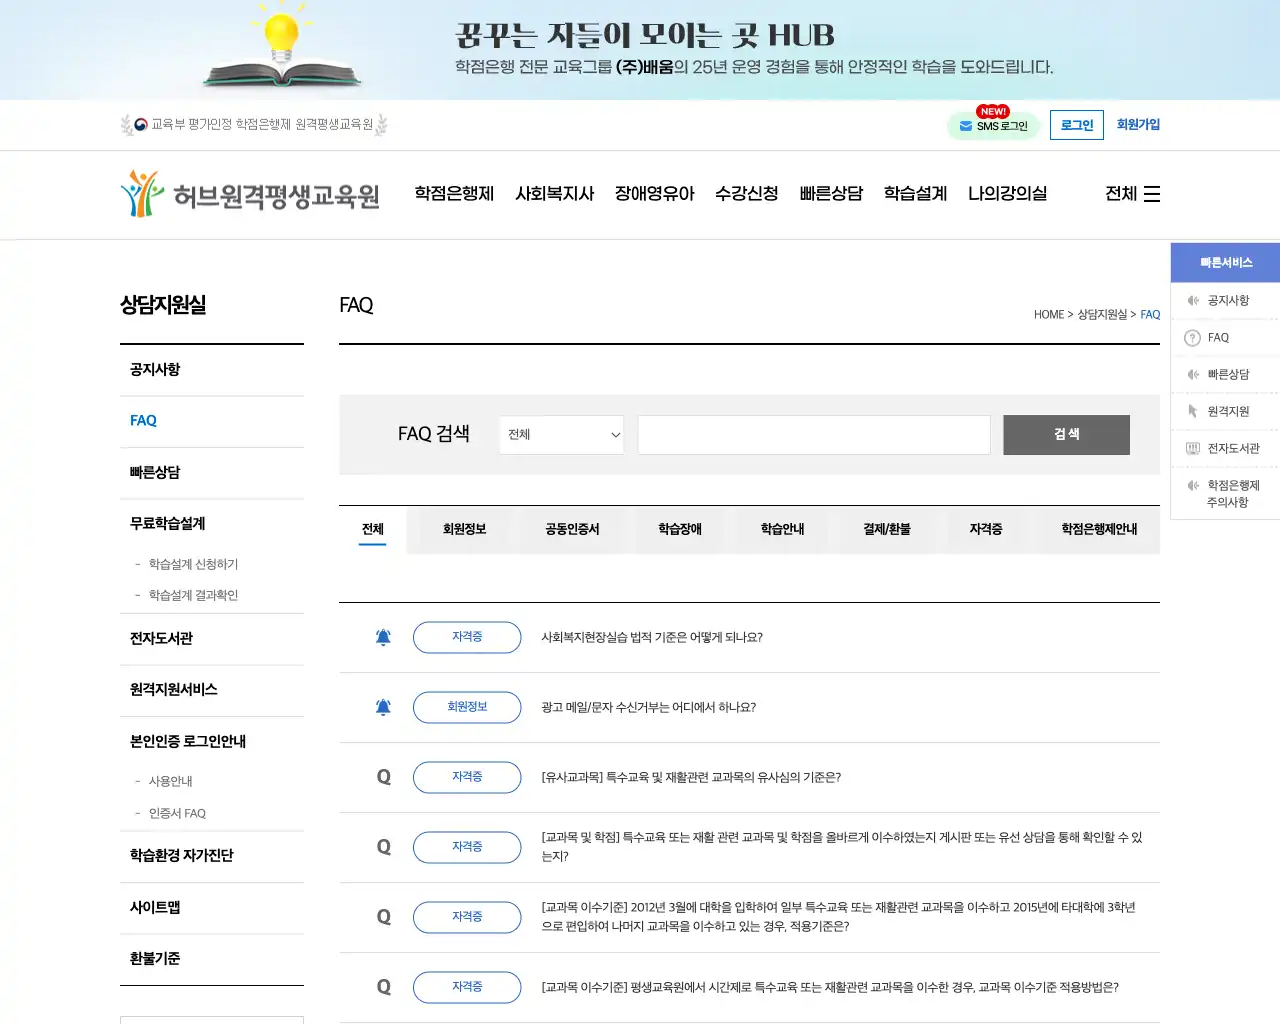The width and height of the screenshot is (1280, 1024).
Task: Open the 전체 hamburger menu icon
Action: coord(1152,194)
